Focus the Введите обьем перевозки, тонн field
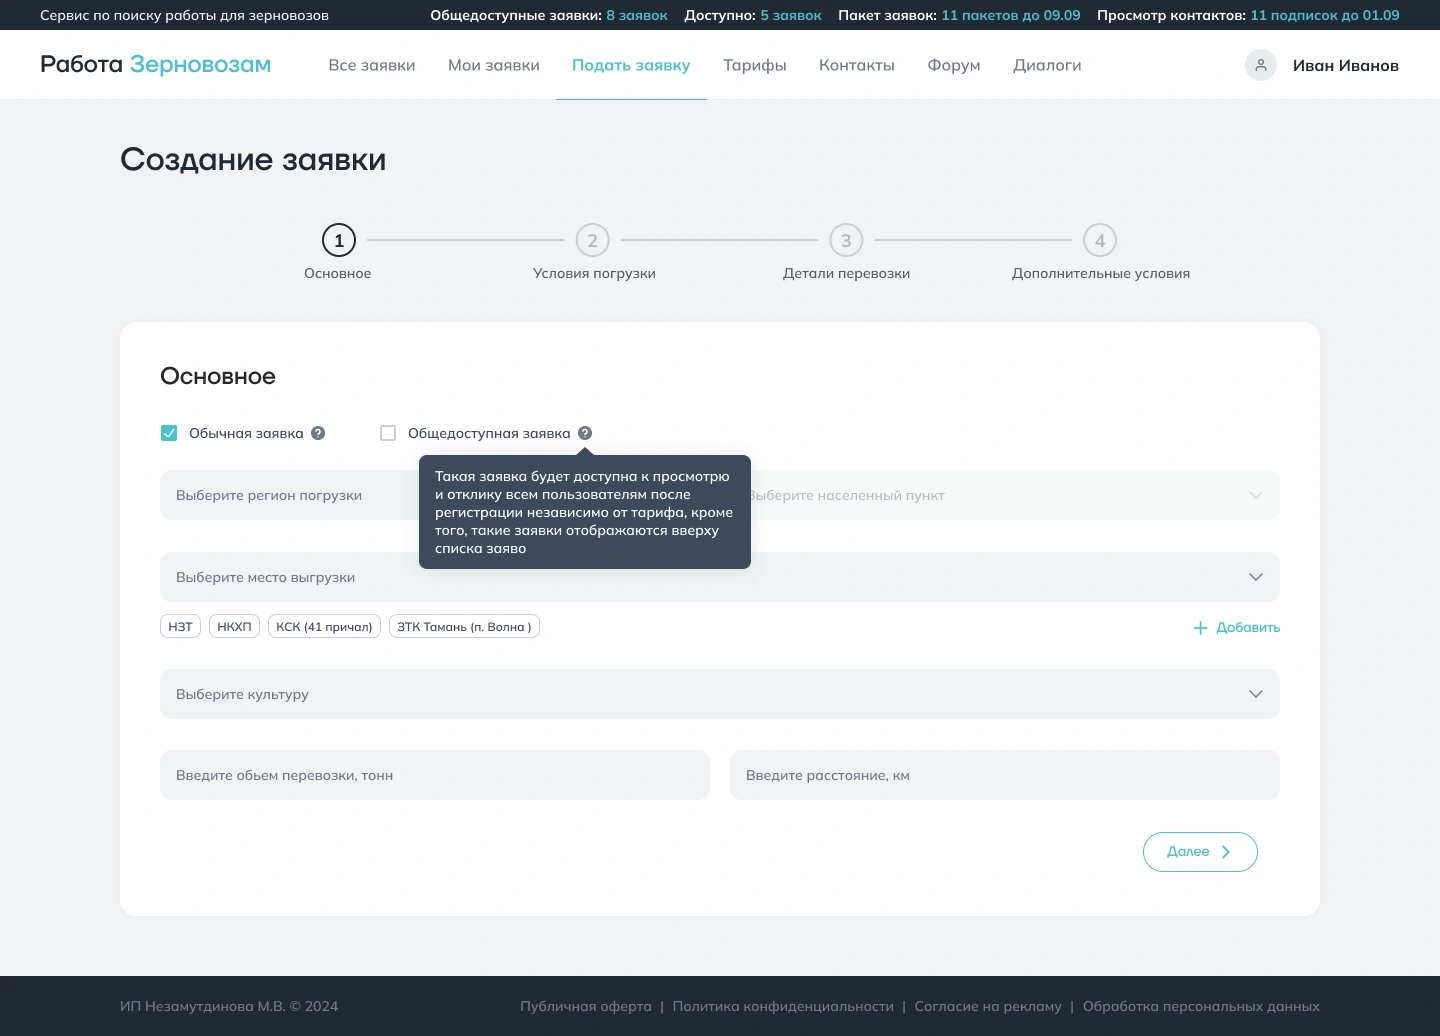The image size is (1440, 1036). pos(435,775)
